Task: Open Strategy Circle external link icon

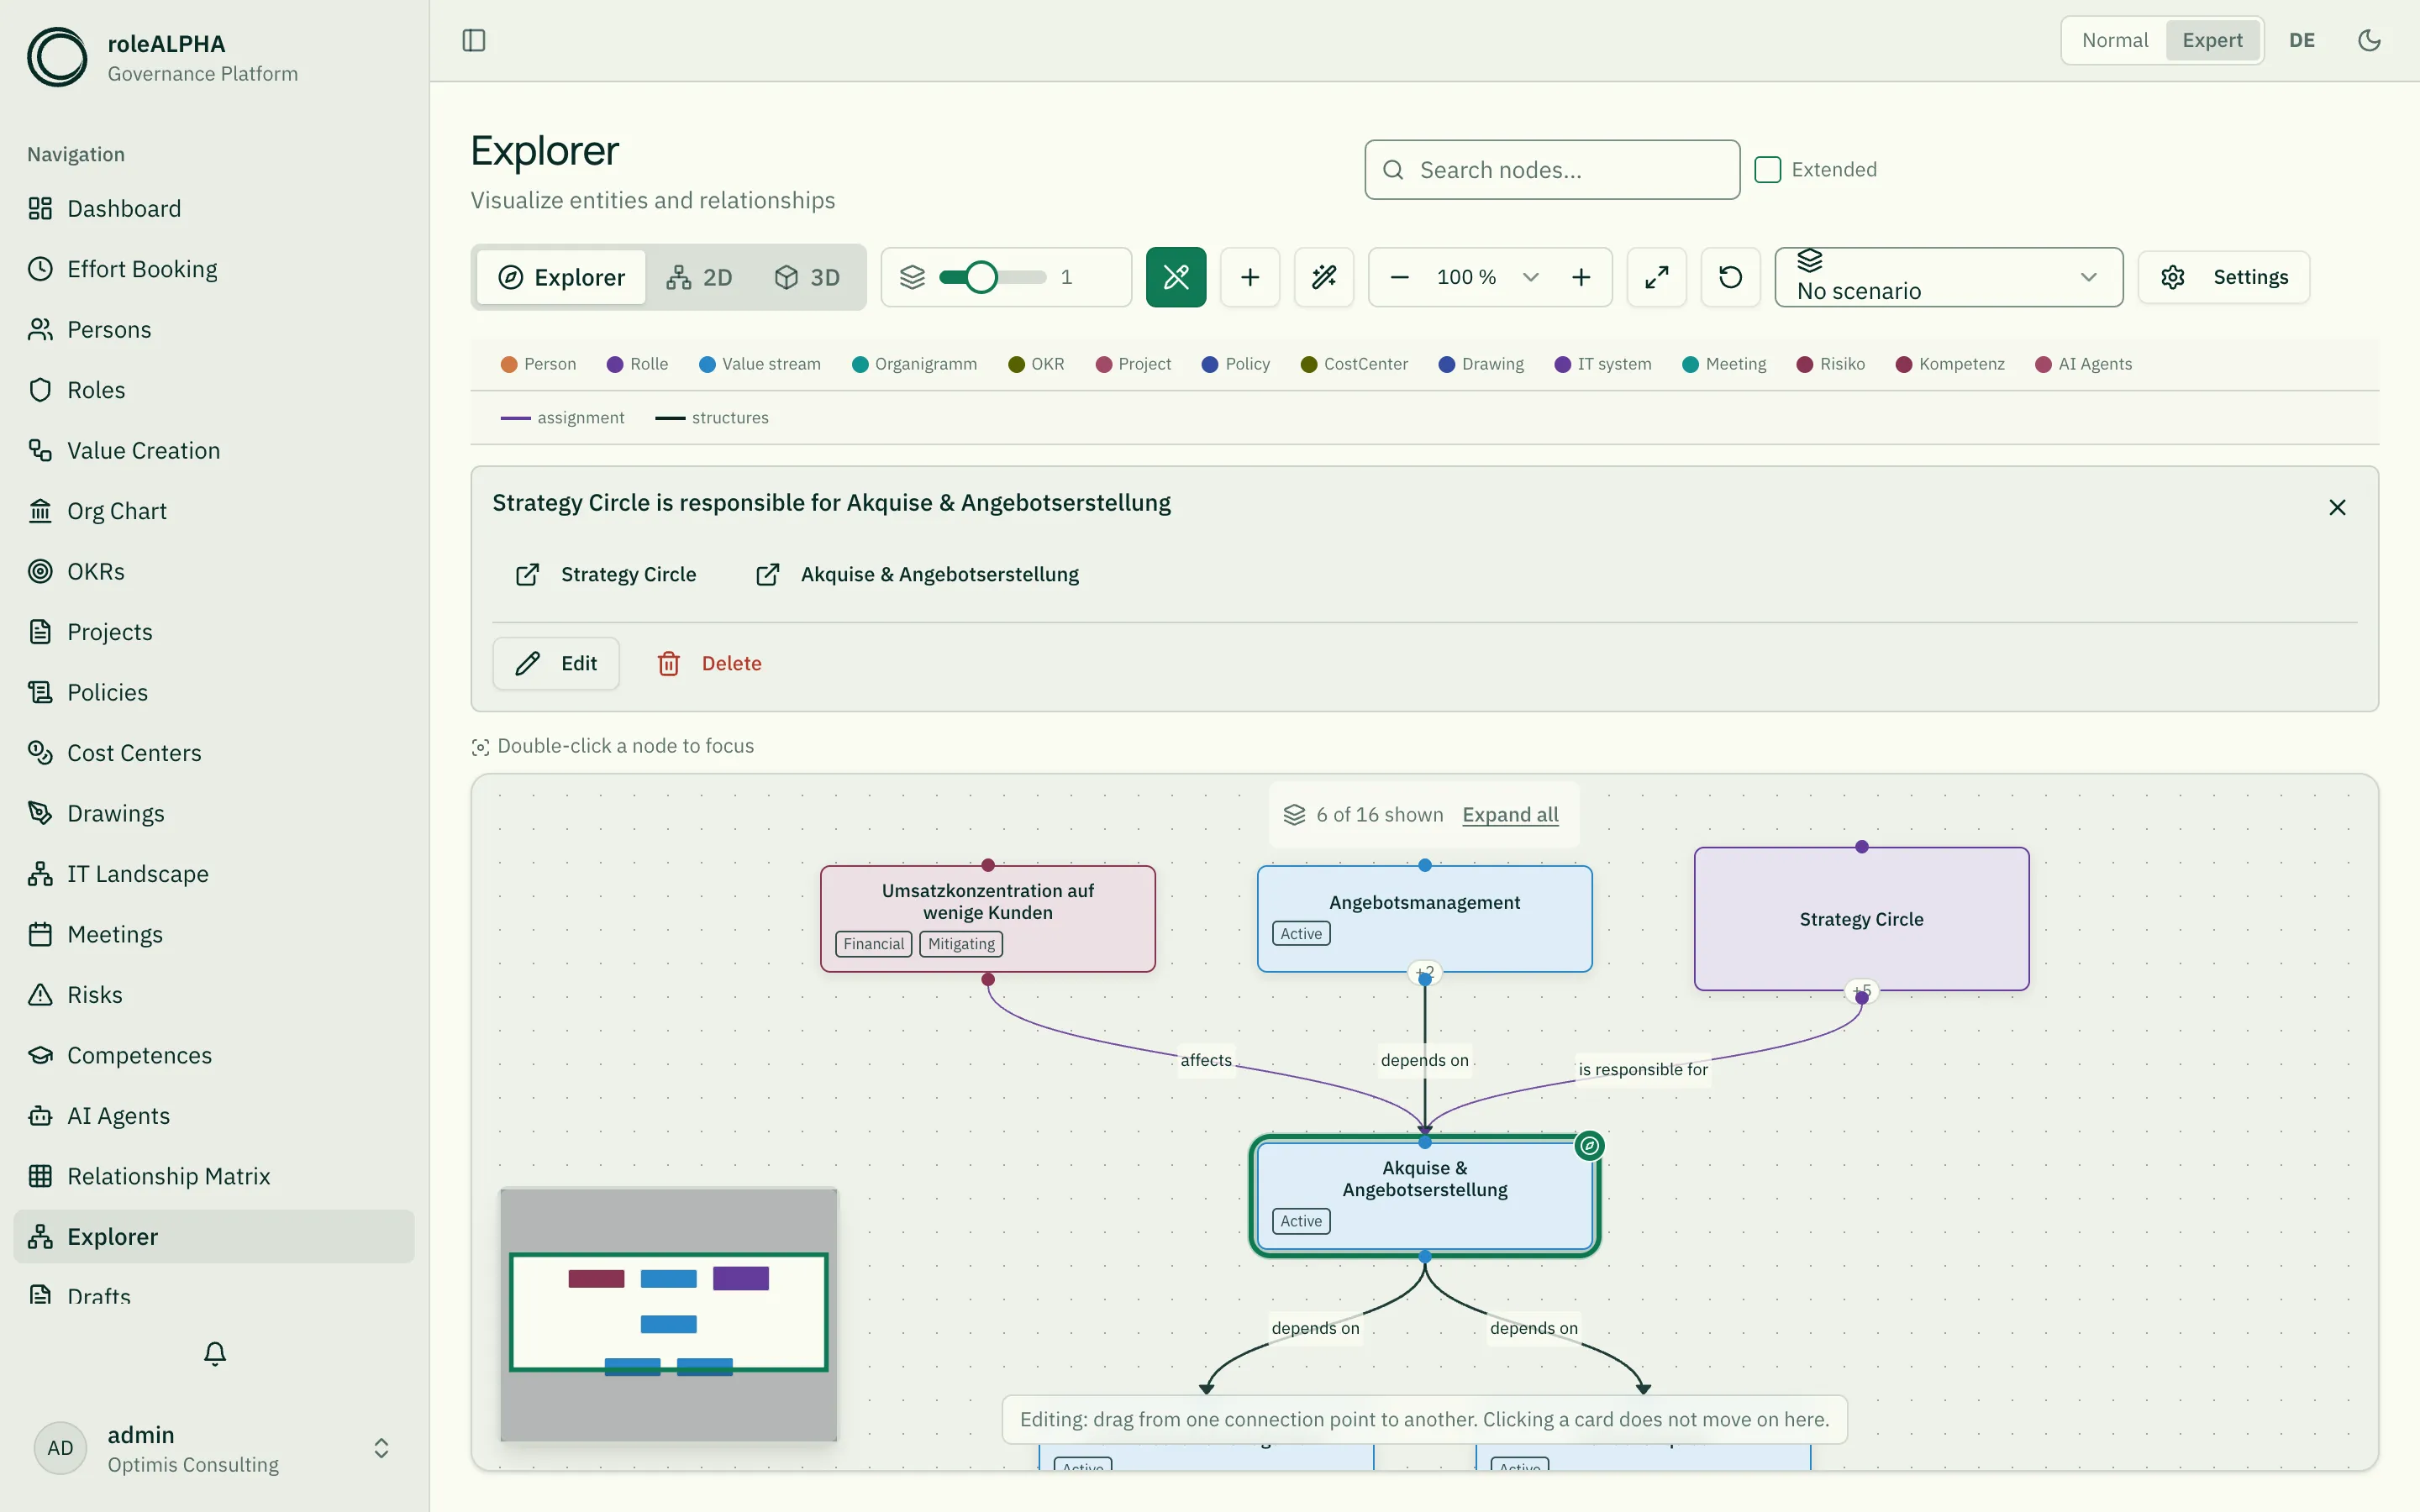Action: [527, 574]
